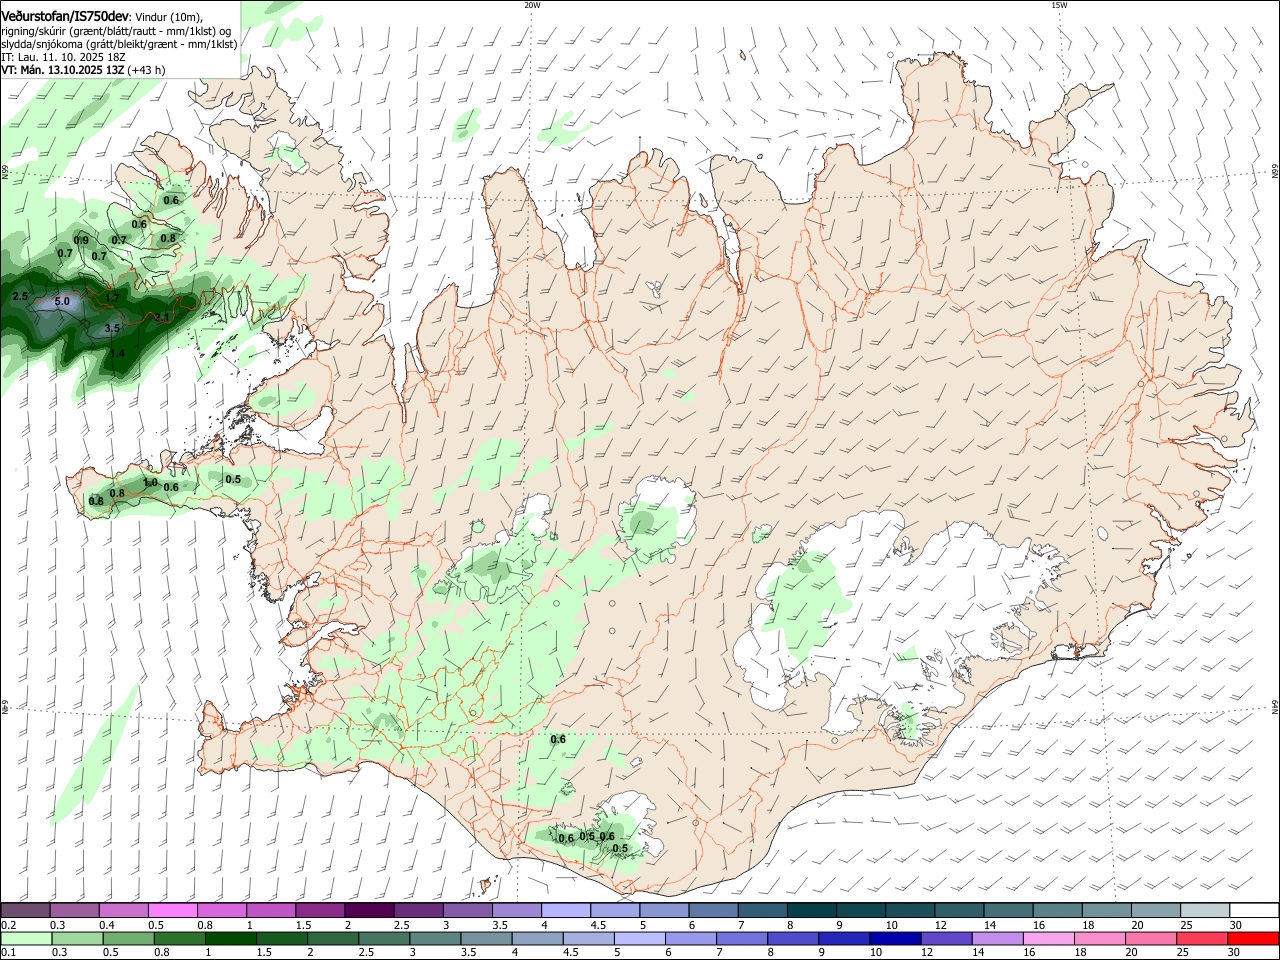Pick snow scale swatch between 0.5 and 0.8
Image resolution: width=1280 pixels, height=960 pixels.
172,910
